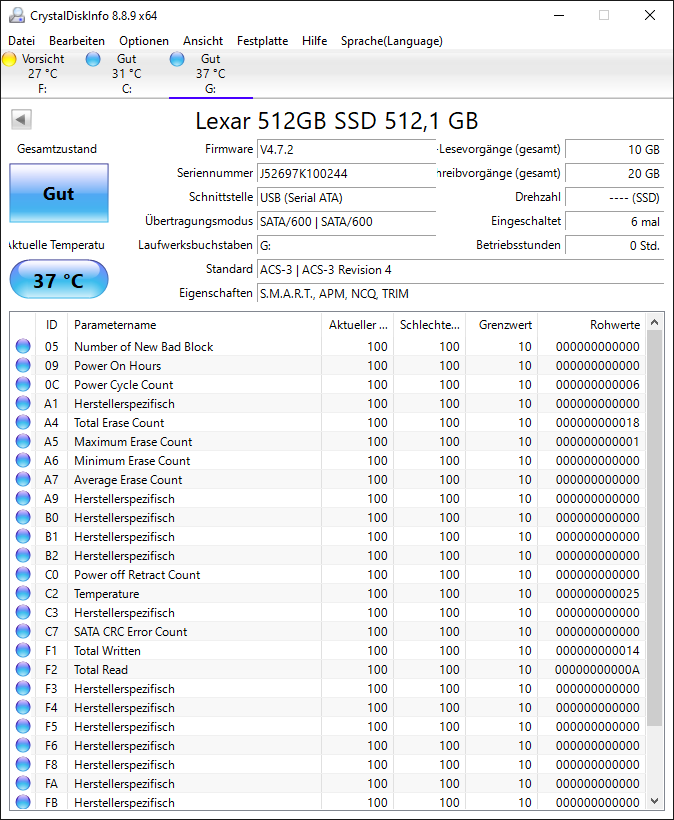Click the status orb for Total Written row
The width and height of the screenshot is (674, 820).
pos(23,650)
